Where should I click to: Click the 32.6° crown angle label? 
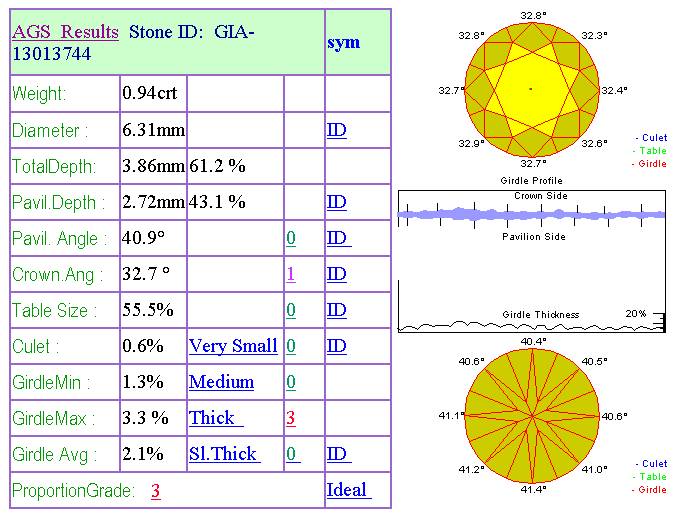pyautogui.click(x=595, y=144)
